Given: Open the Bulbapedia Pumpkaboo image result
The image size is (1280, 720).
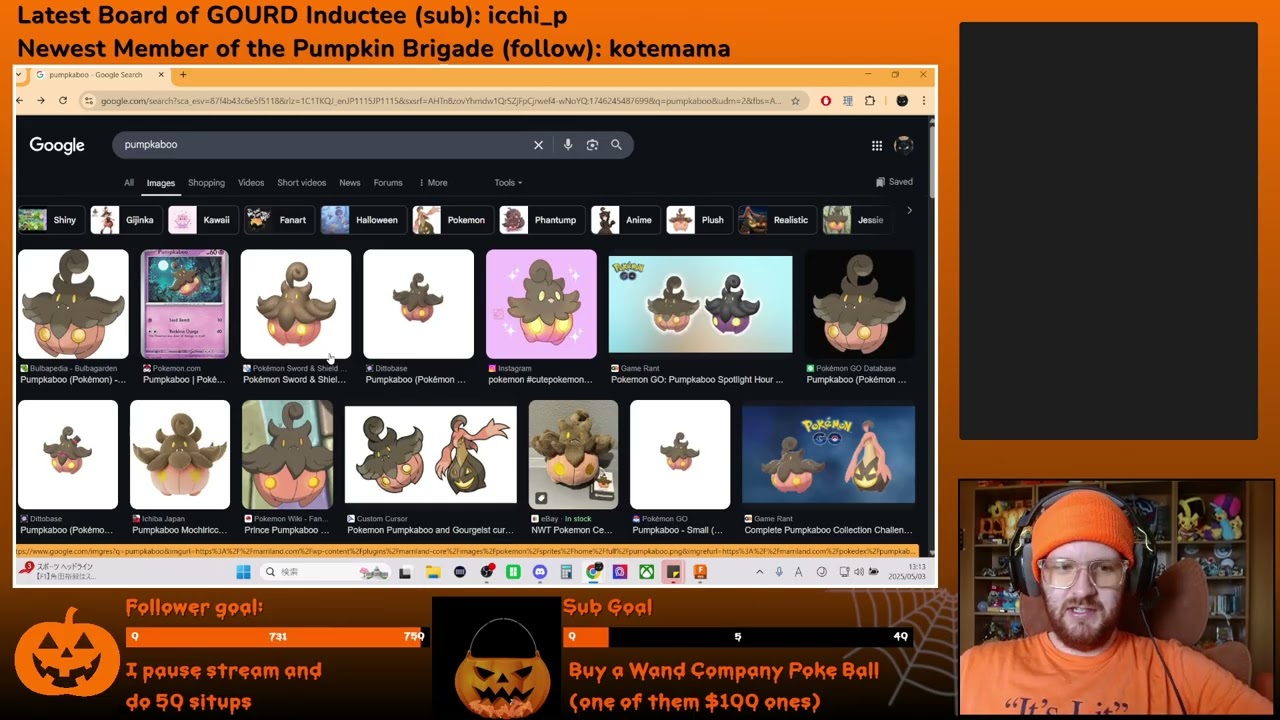Looking at the screenshot, I should coord(73,305).
